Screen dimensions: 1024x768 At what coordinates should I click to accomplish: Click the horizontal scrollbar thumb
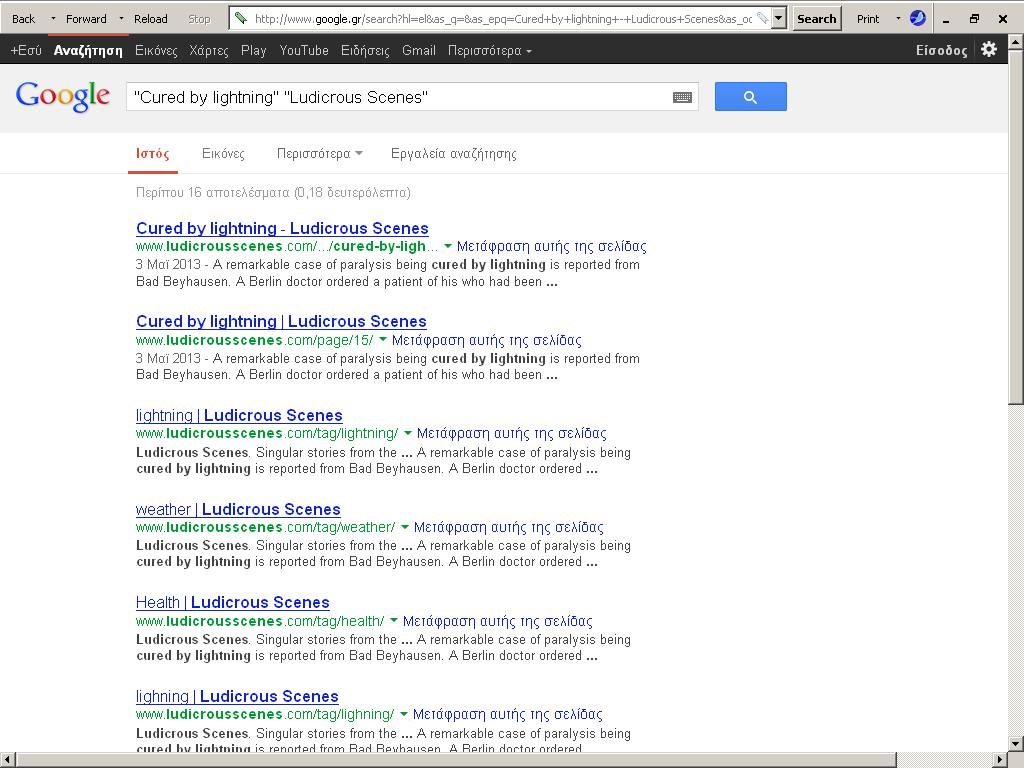click(x=456, y=760)
